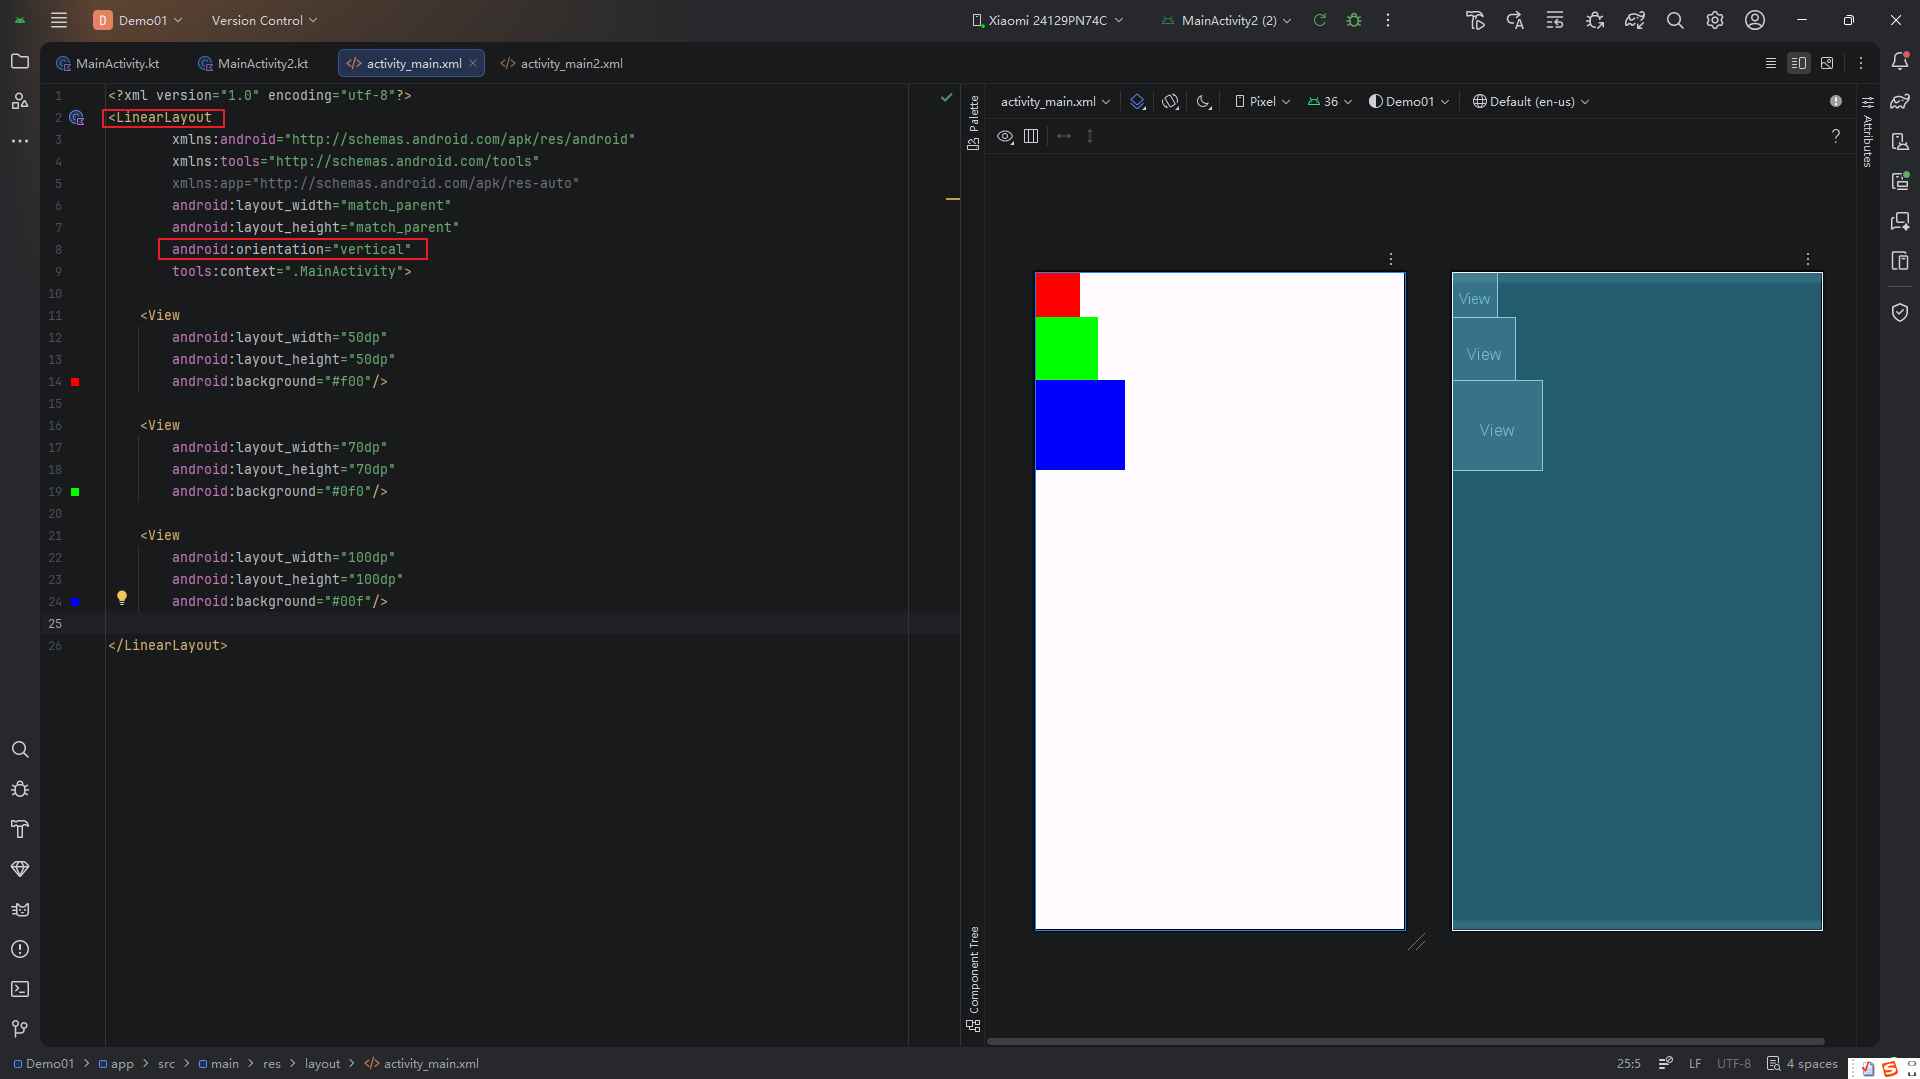Click the LF line separator status
This screenshot has height=1079, width=1920.
pyautogui.click(x=1695, y=1063)
